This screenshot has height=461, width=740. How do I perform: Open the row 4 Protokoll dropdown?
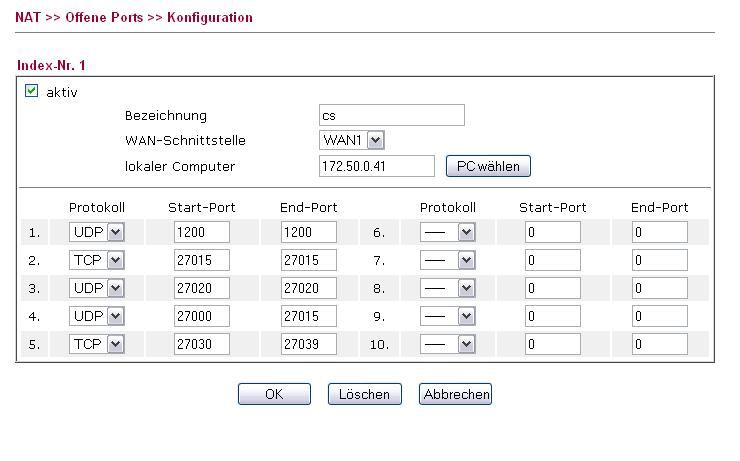[x=97, y=316]
